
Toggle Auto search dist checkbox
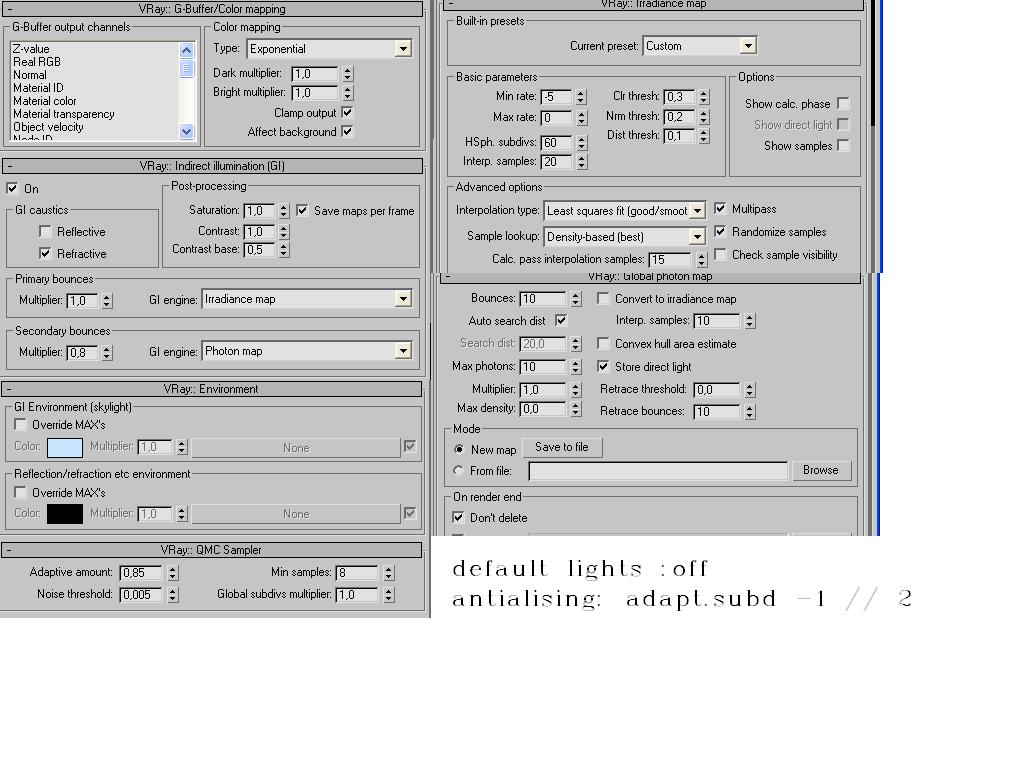coord(561,320)
